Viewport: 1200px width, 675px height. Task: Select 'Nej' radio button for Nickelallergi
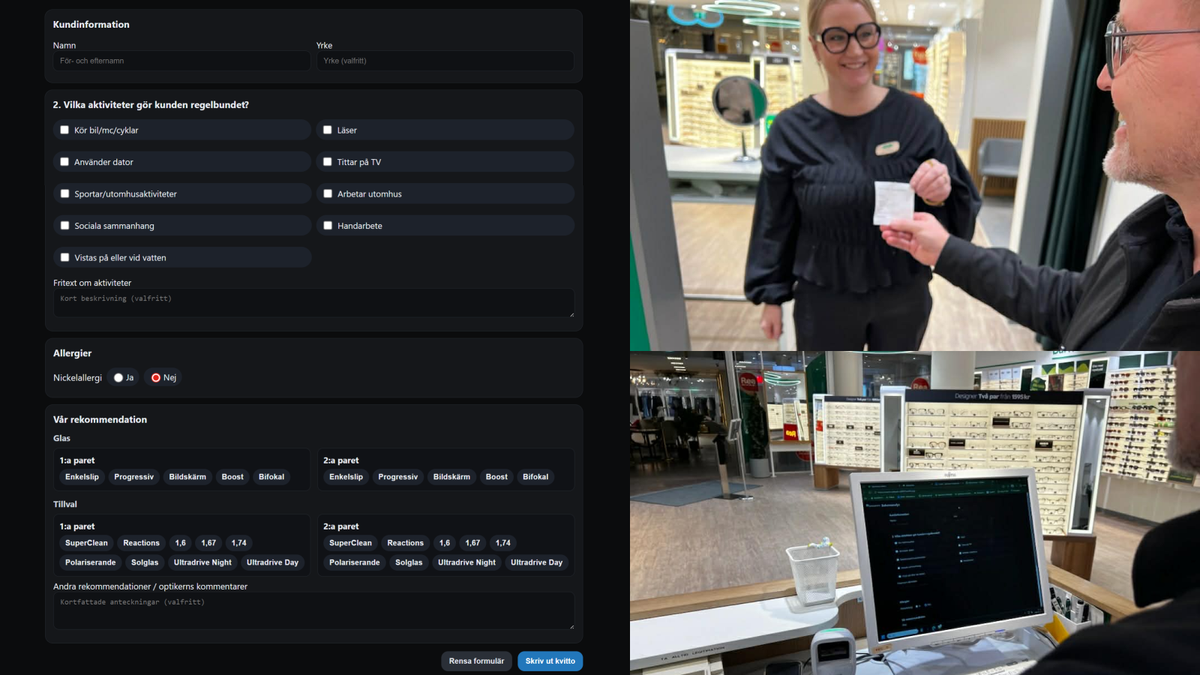156,378
